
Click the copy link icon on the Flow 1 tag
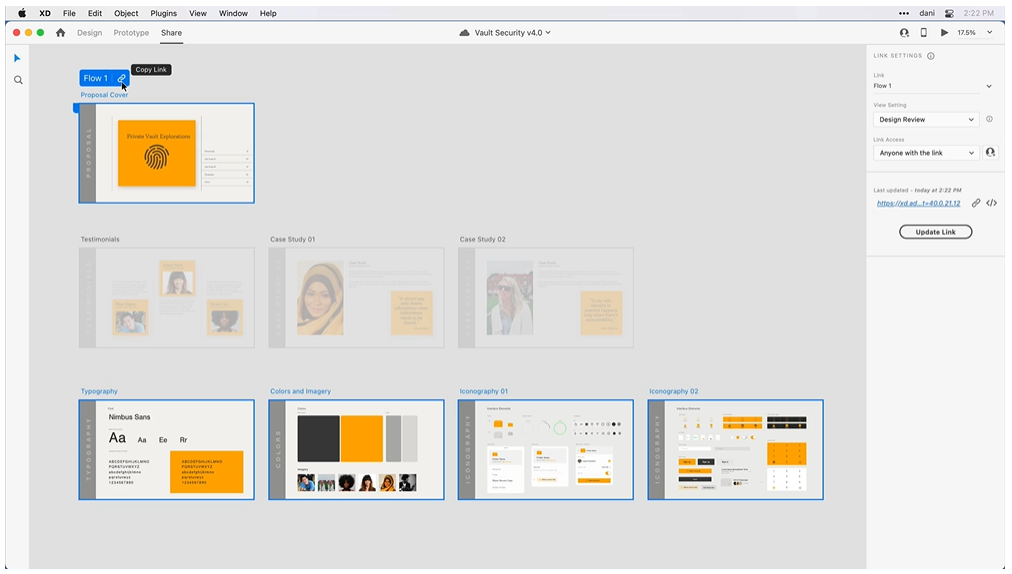[121, 78]
